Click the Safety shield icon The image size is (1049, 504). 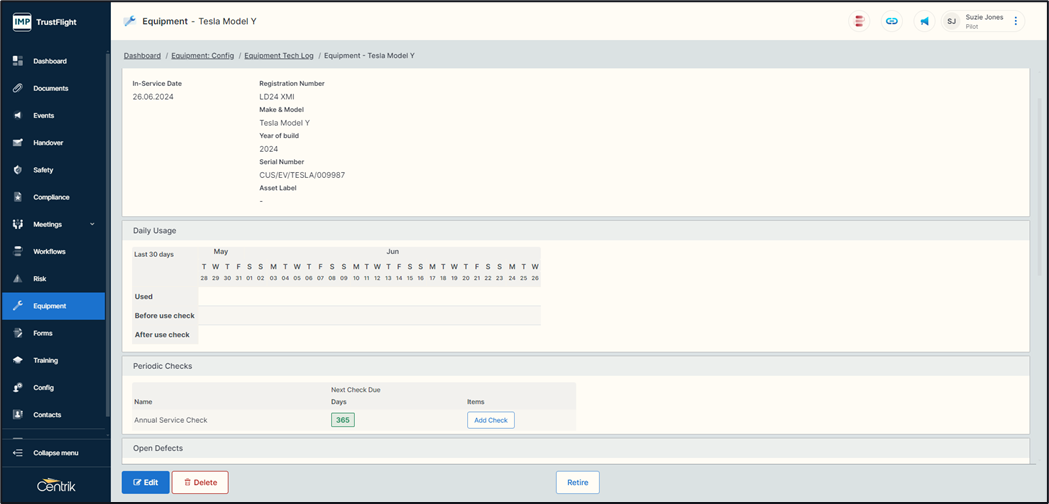tap(18, 170)
